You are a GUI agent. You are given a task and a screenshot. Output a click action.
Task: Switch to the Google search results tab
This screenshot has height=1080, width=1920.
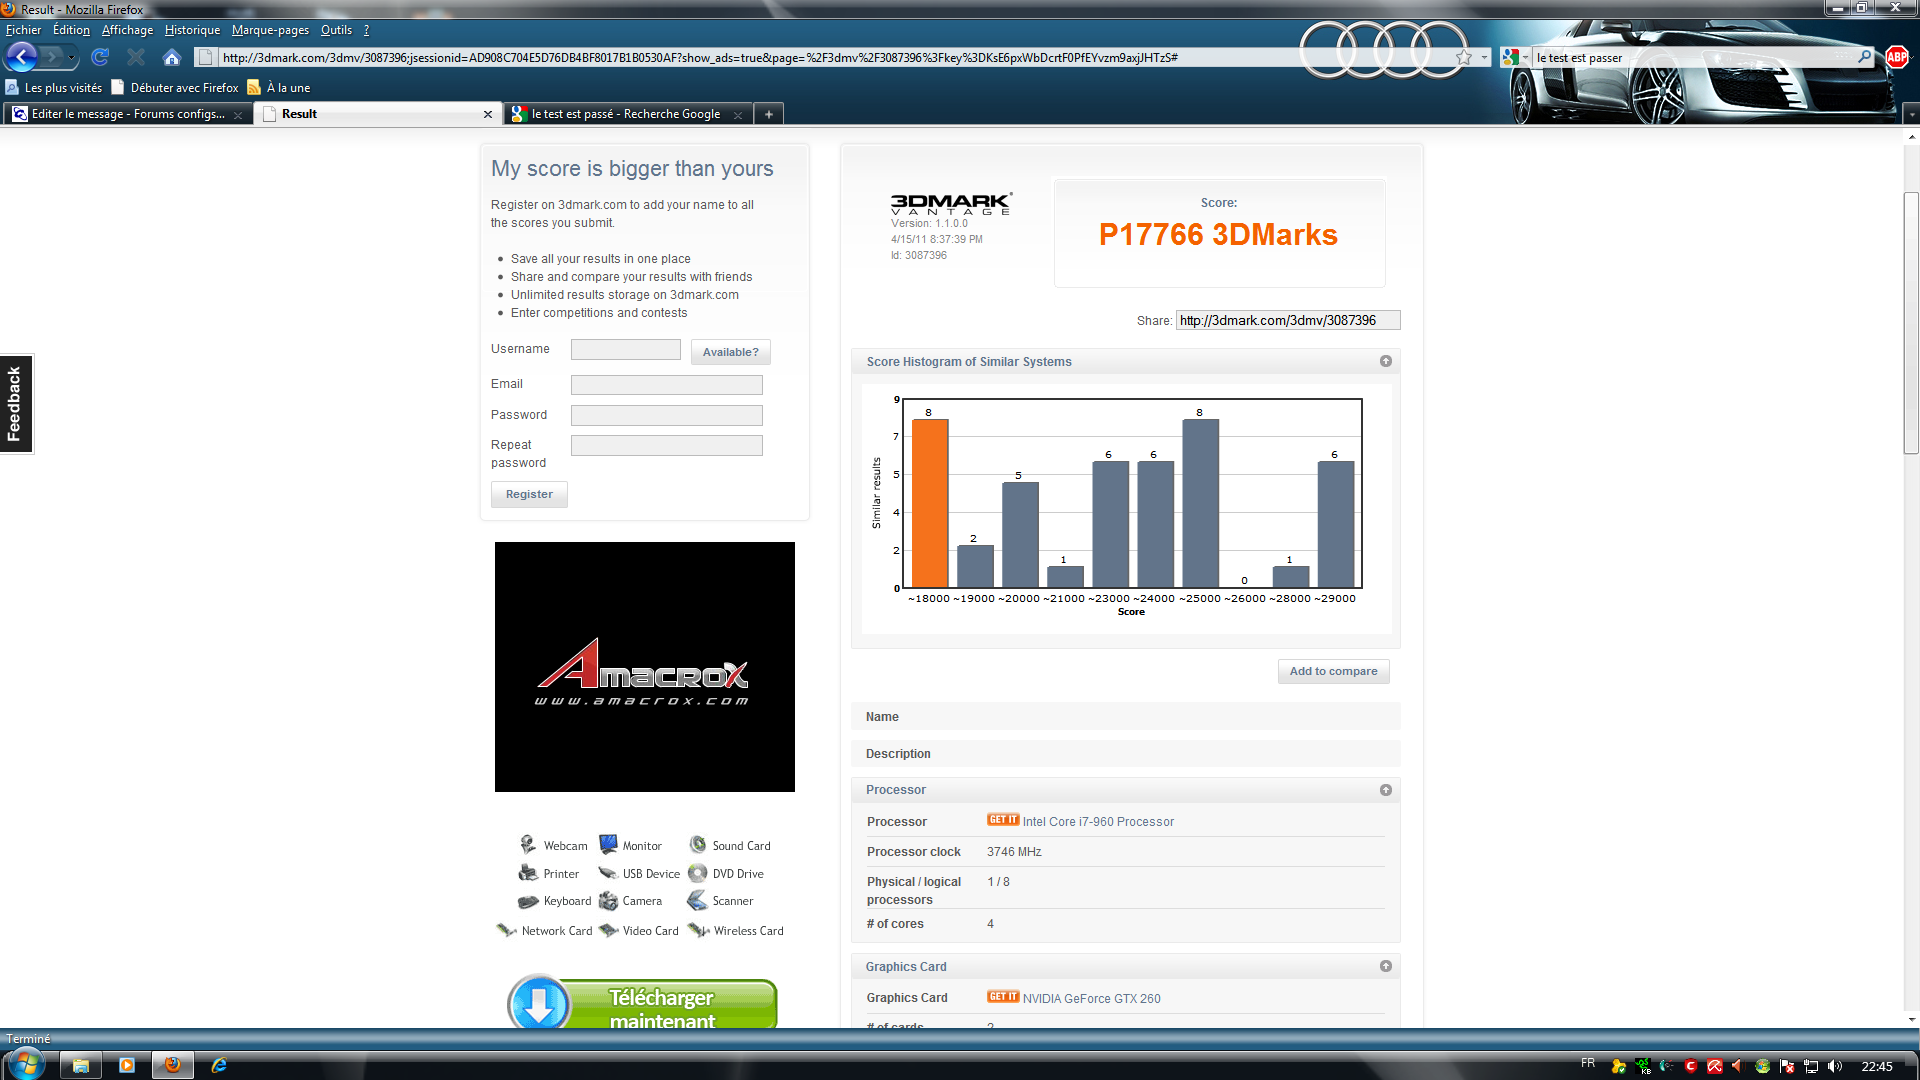point(625,114)
